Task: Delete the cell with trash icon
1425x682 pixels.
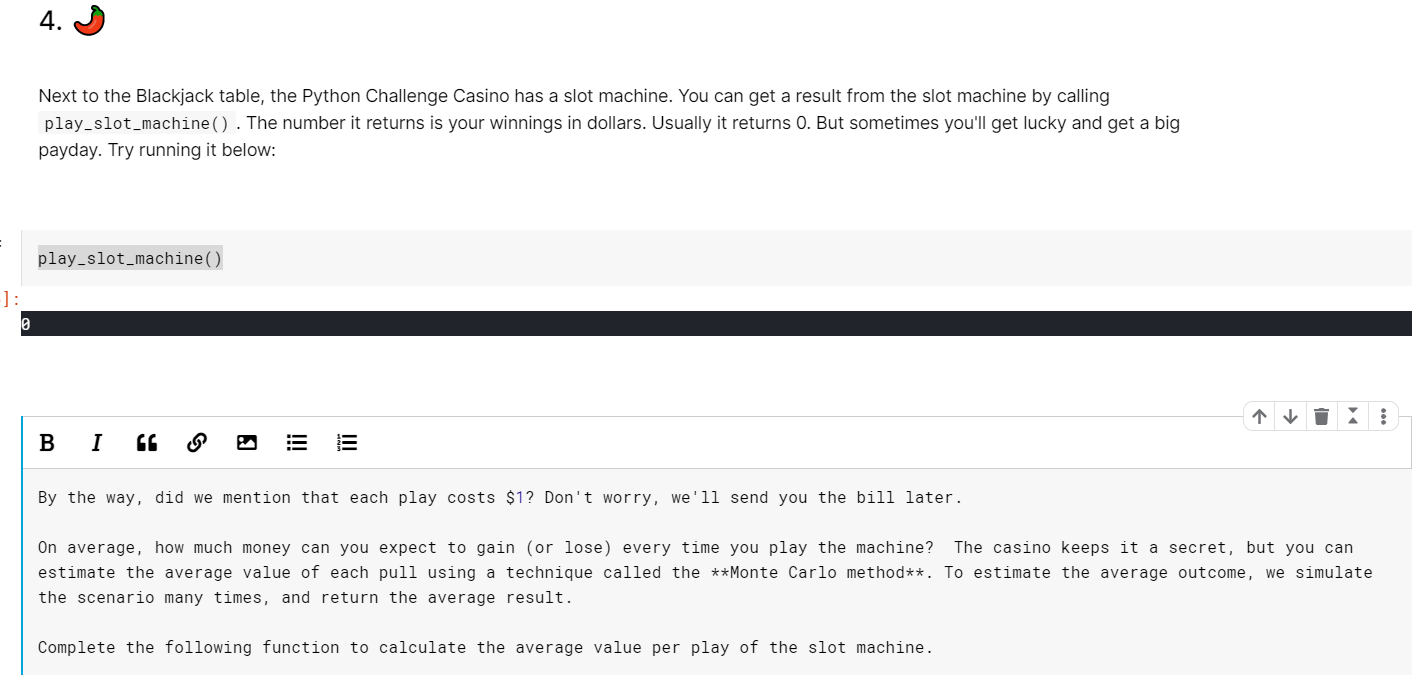Action: [x=1321, y=416]
